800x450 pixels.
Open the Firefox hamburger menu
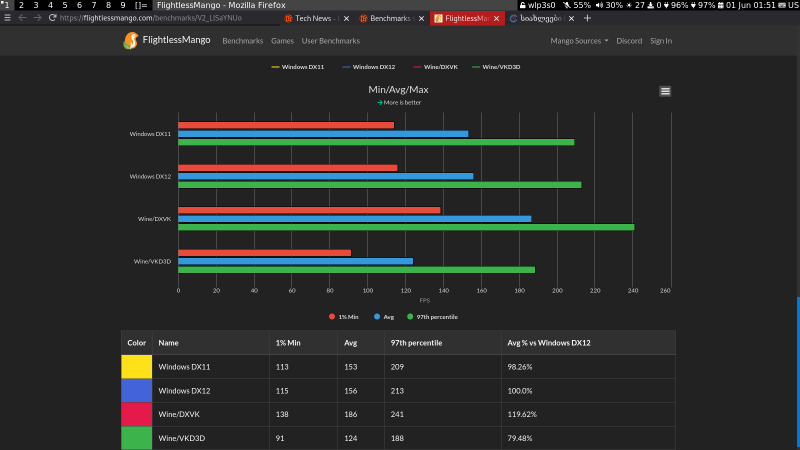[x=8, y=18]
